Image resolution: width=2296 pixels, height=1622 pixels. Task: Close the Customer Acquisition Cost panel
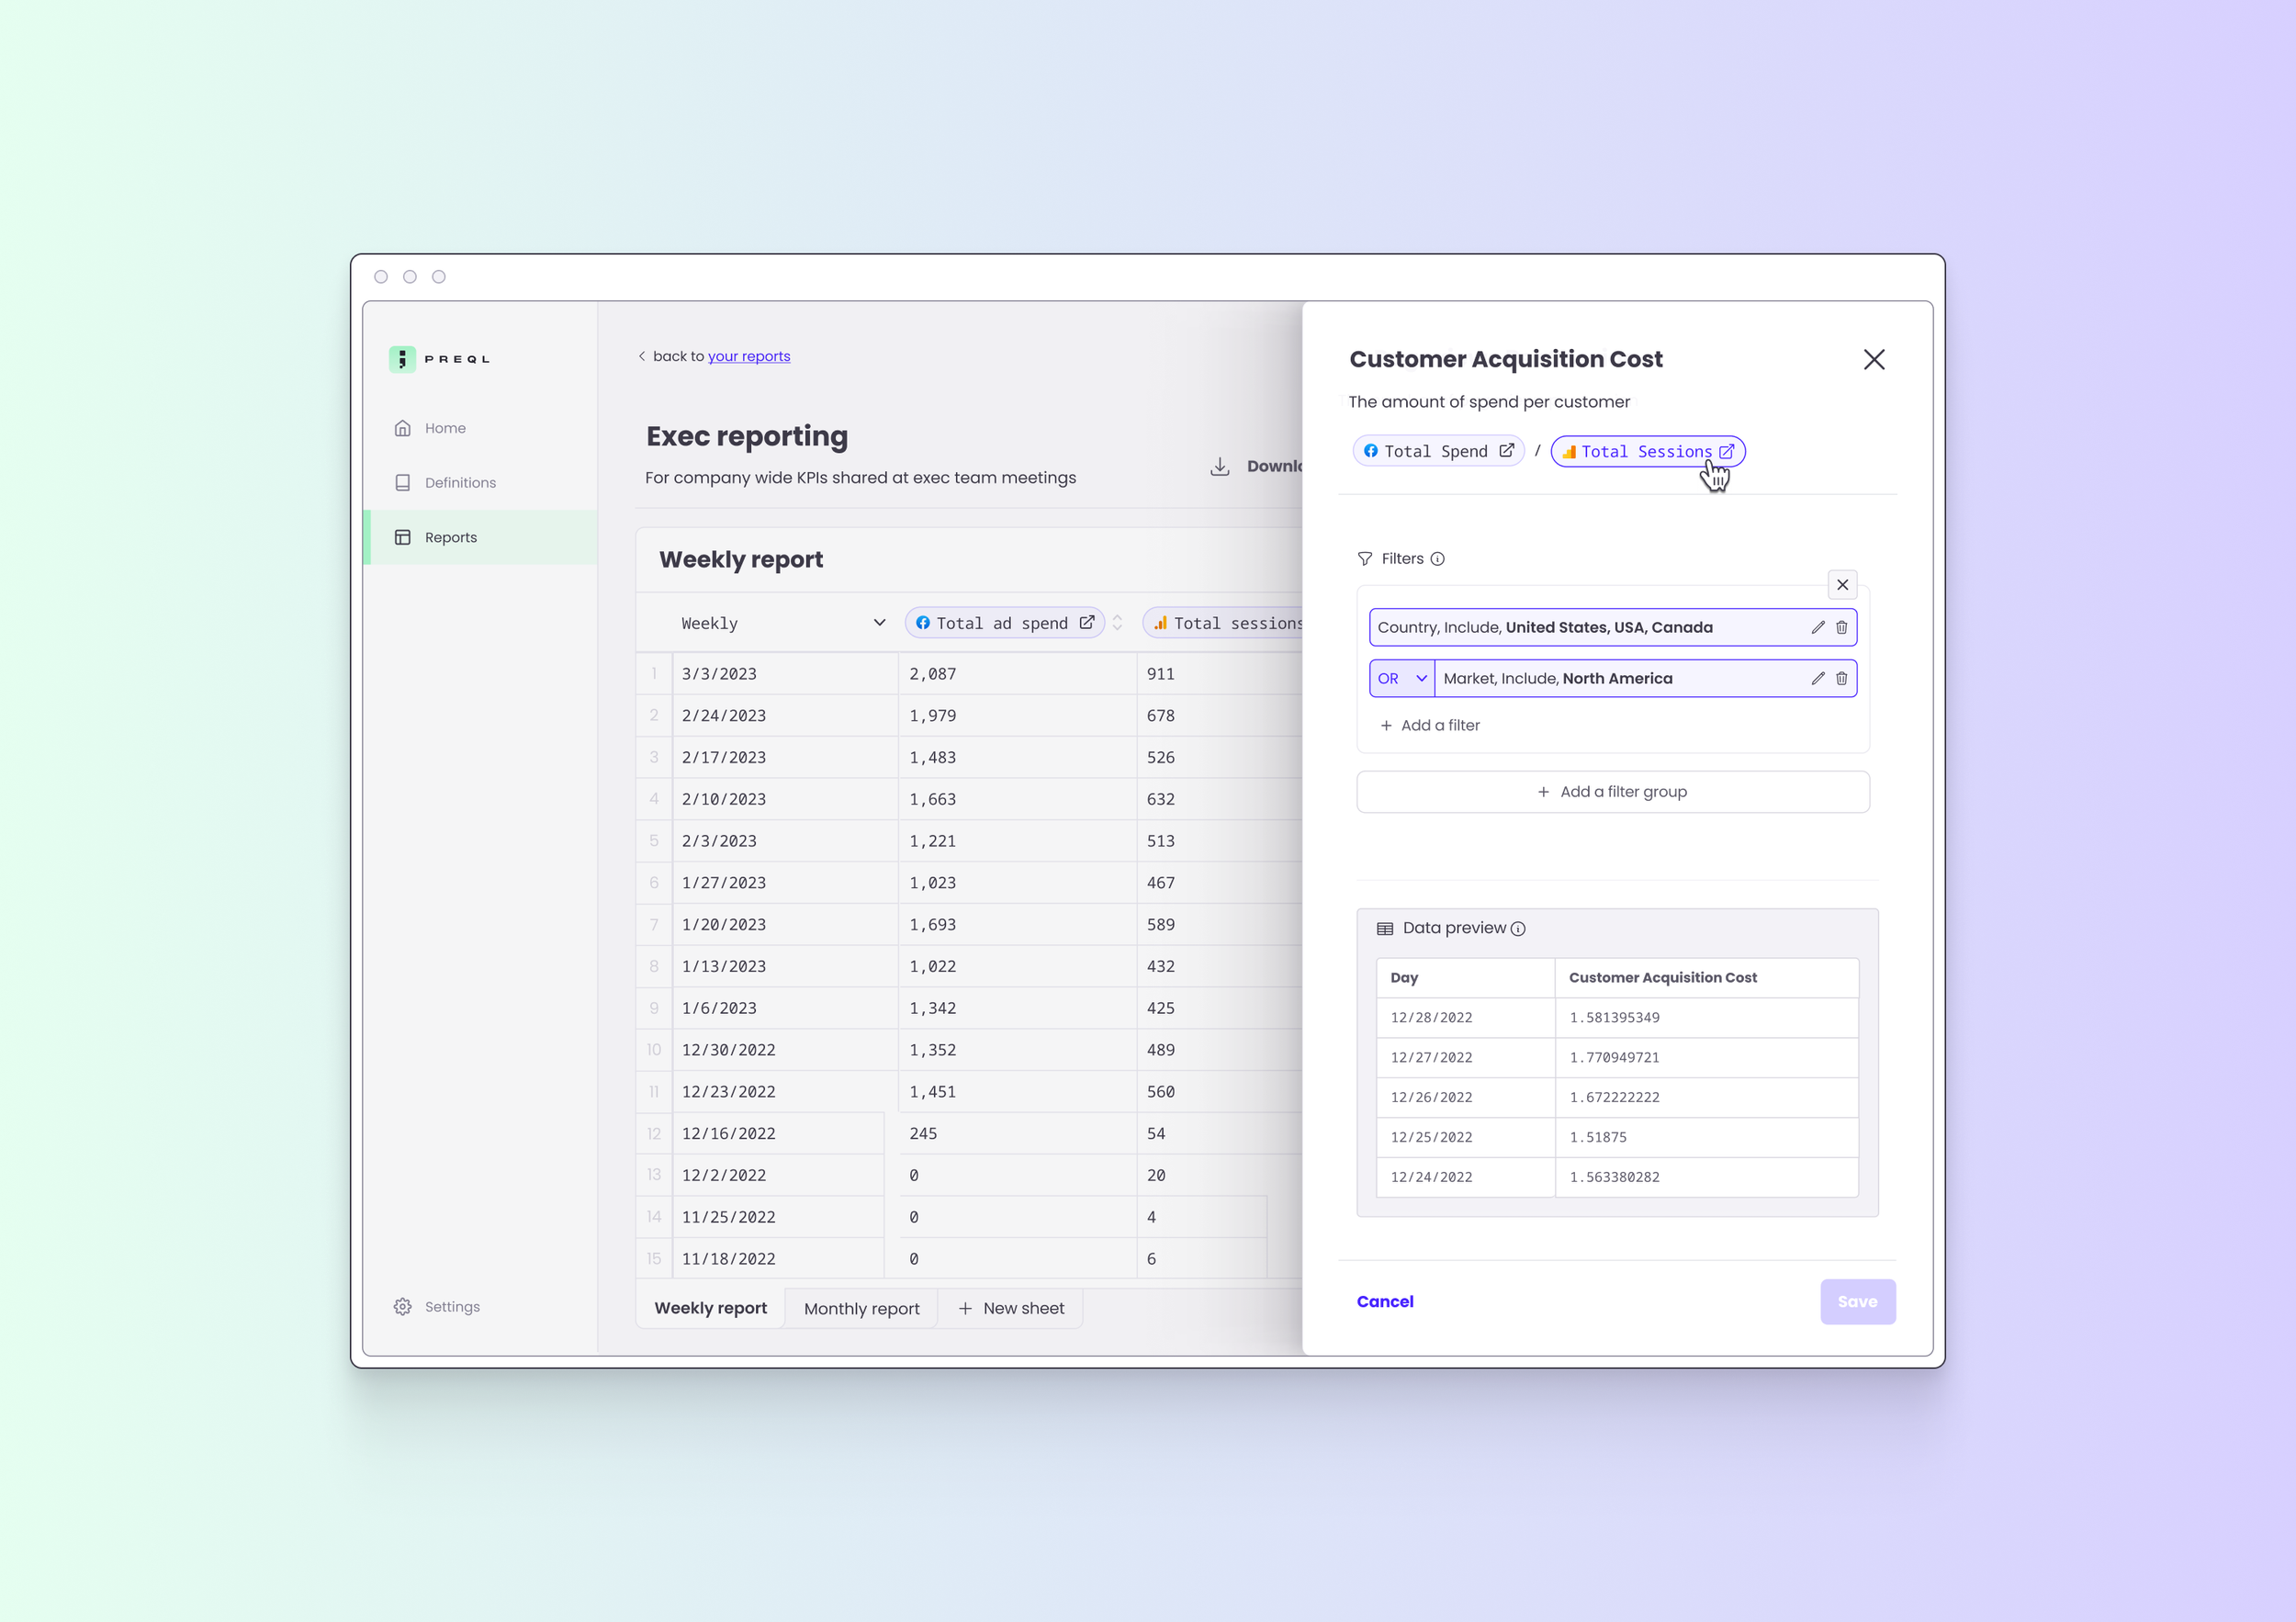pyautogui.click(x=1874, y=359)
